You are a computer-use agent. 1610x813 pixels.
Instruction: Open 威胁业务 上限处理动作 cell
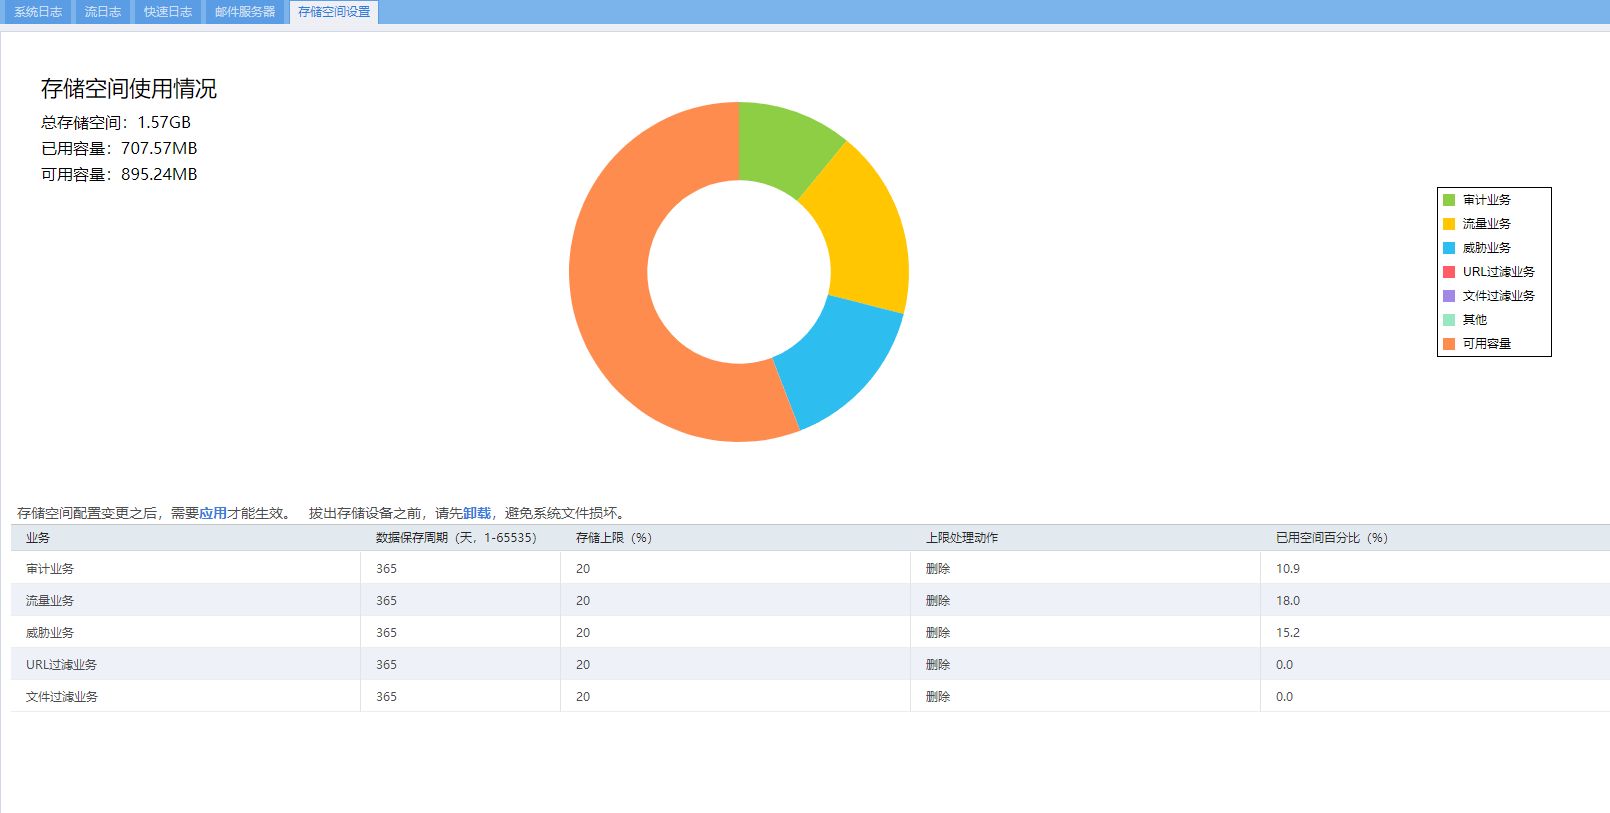coord(1085,632)
